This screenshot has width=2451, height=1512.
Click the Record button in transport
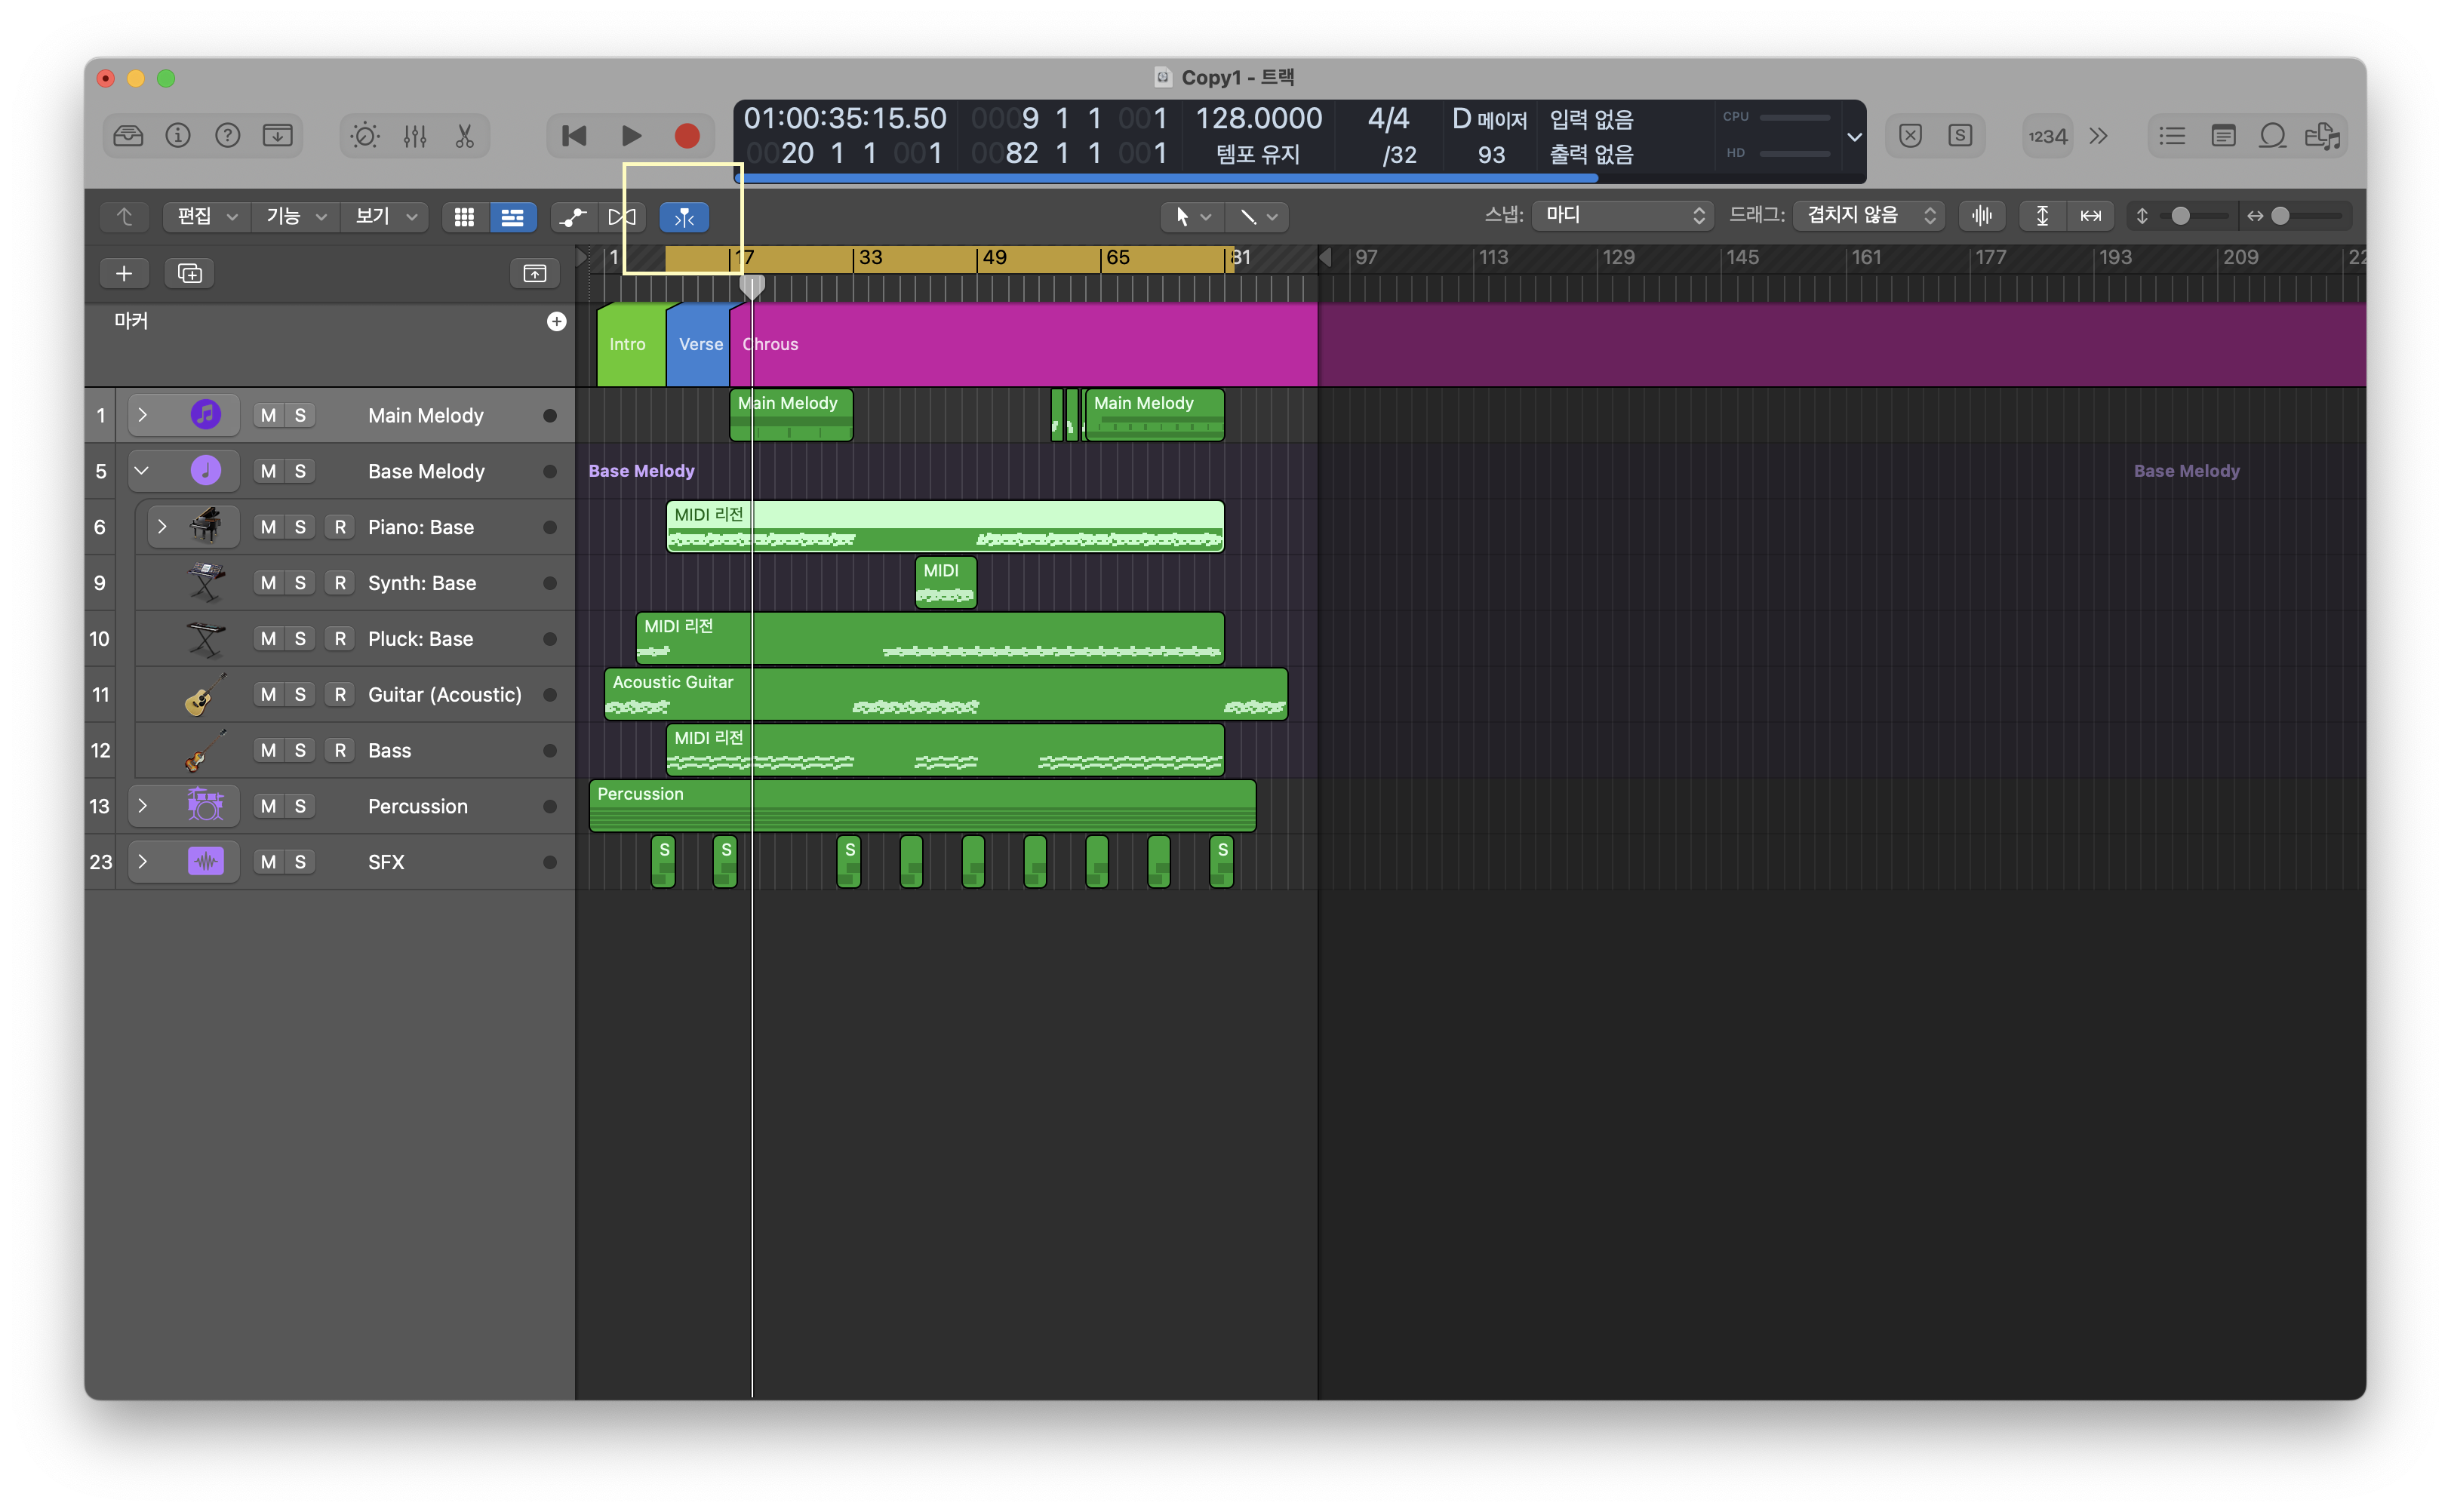(686, 136)
